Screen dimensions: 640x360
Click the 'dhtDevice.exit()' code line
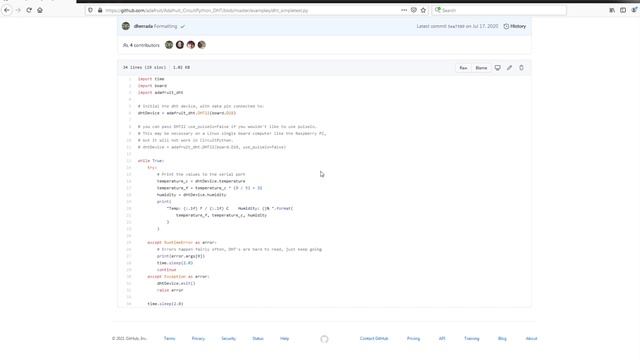tap(176, 283)
